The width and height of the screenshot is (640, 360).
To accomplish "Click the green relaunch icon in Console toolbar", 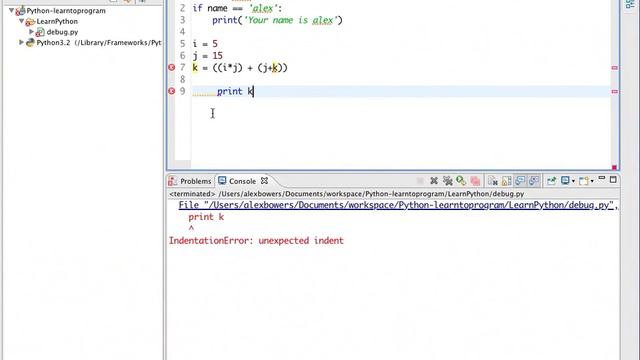I will point(461,180).
